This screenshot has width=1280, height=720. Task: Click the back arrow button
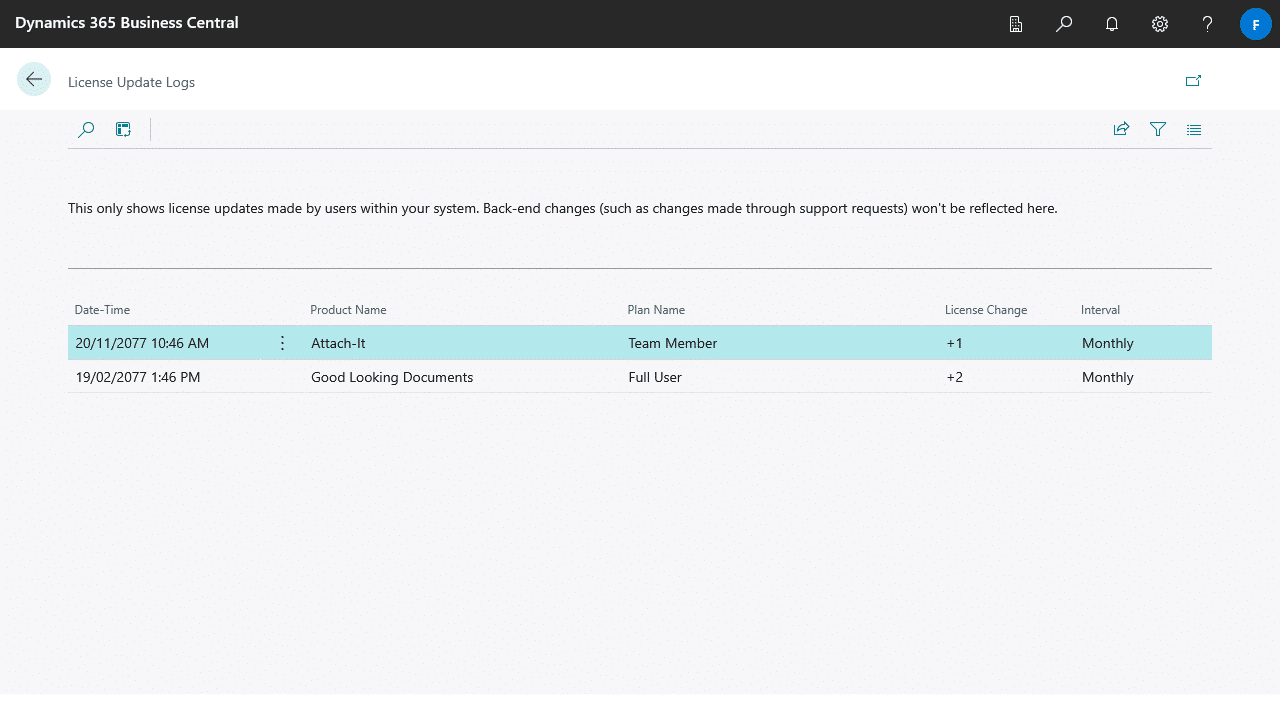point(34,80)
